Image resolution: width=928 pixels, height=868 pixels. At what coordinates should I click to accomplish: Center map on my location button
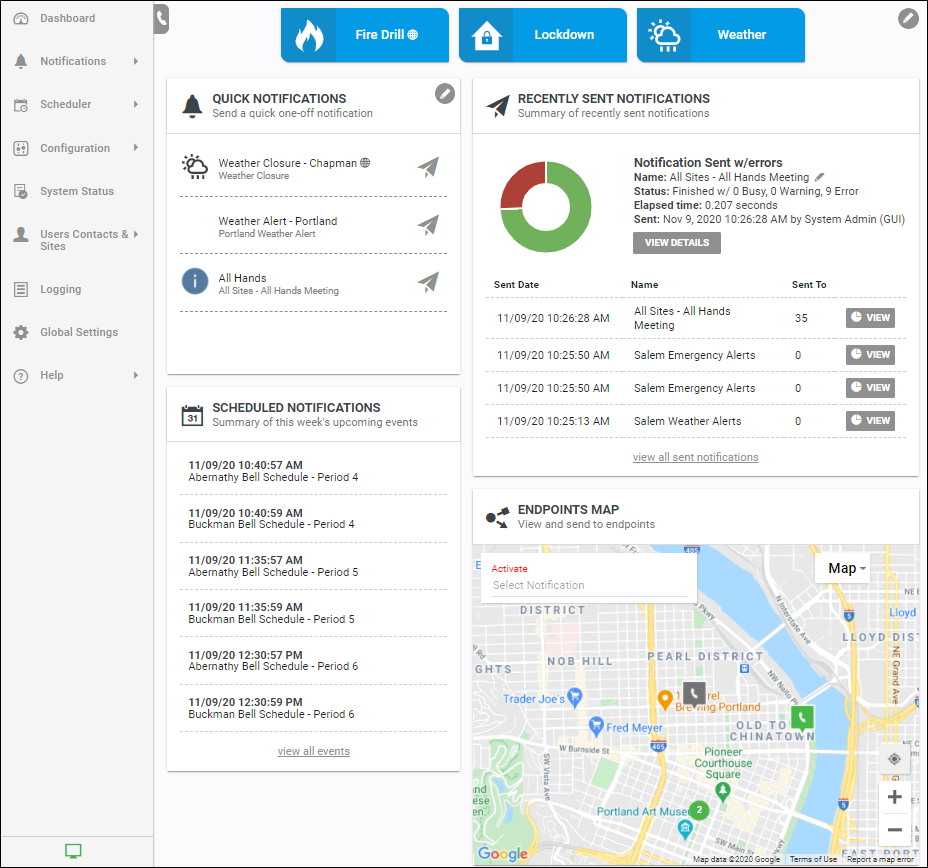click(894, 759)
